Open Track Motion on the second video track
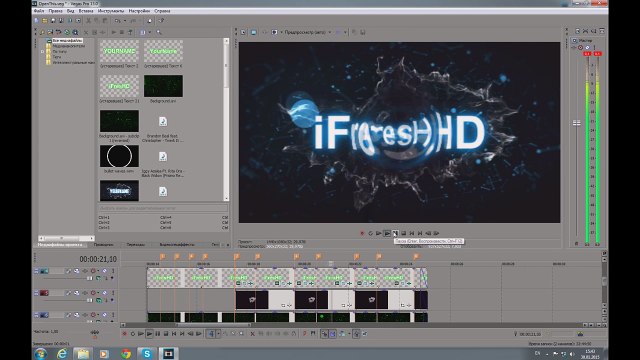640x360 pixels. (76, 293)
